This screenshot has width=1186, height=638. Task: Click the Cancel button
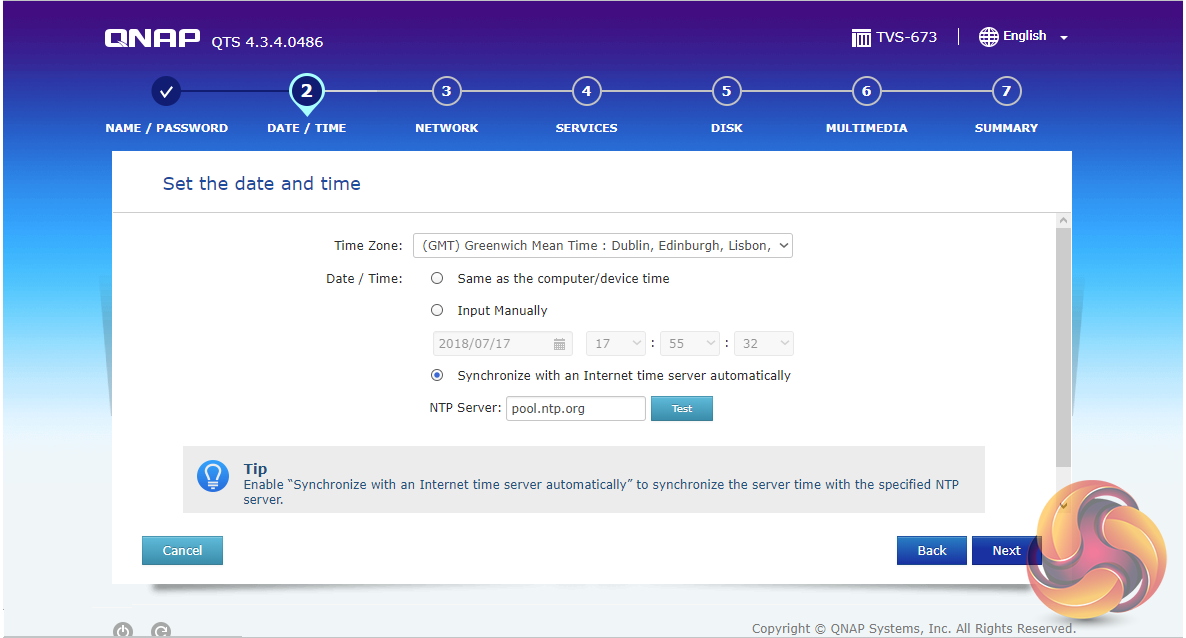182,551
